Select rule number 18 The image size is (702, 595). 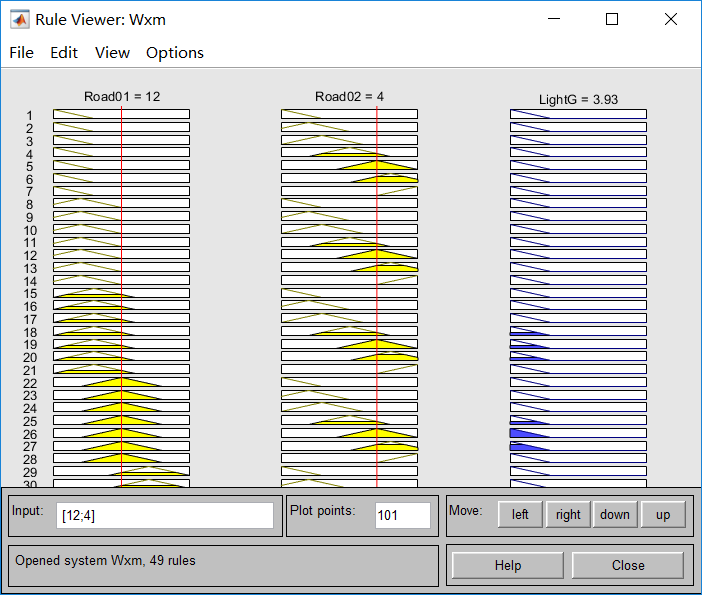pos(30,333)
